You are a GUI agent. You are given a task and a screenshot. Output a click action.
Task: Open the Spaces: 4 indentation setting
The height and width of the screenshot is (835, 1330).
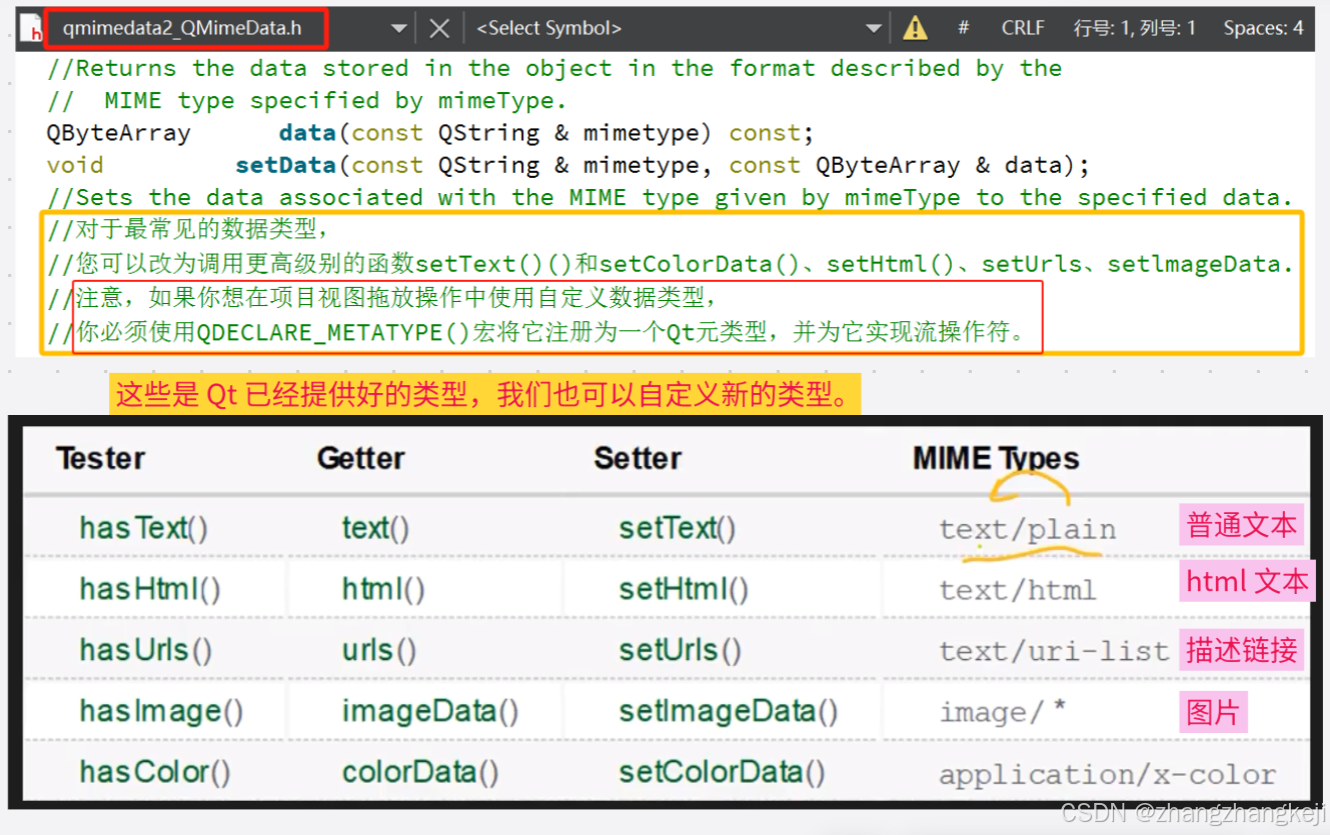[x=1263, y=28]
